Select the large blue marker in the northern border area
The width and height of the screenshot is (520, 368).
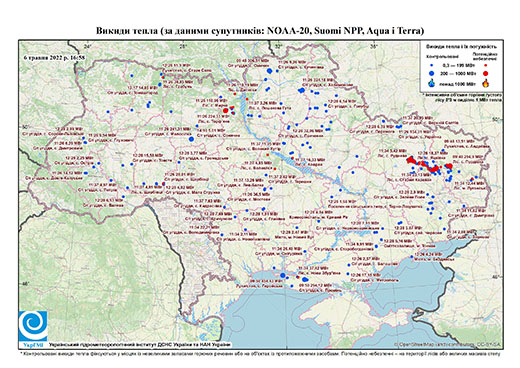click(x=270, y=71)
